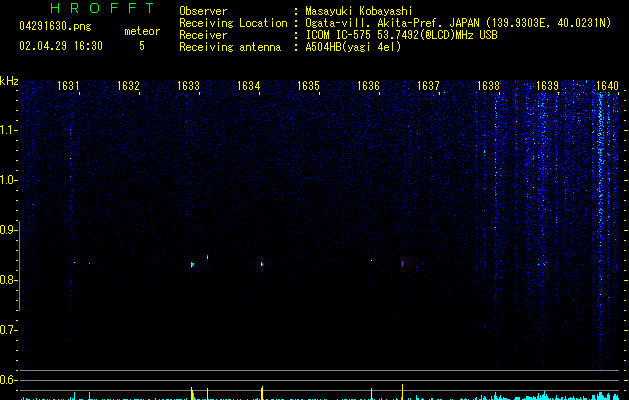
Task: Click the tallest yellow spike in the bottom power graph
Action: (x=402, y=392)
